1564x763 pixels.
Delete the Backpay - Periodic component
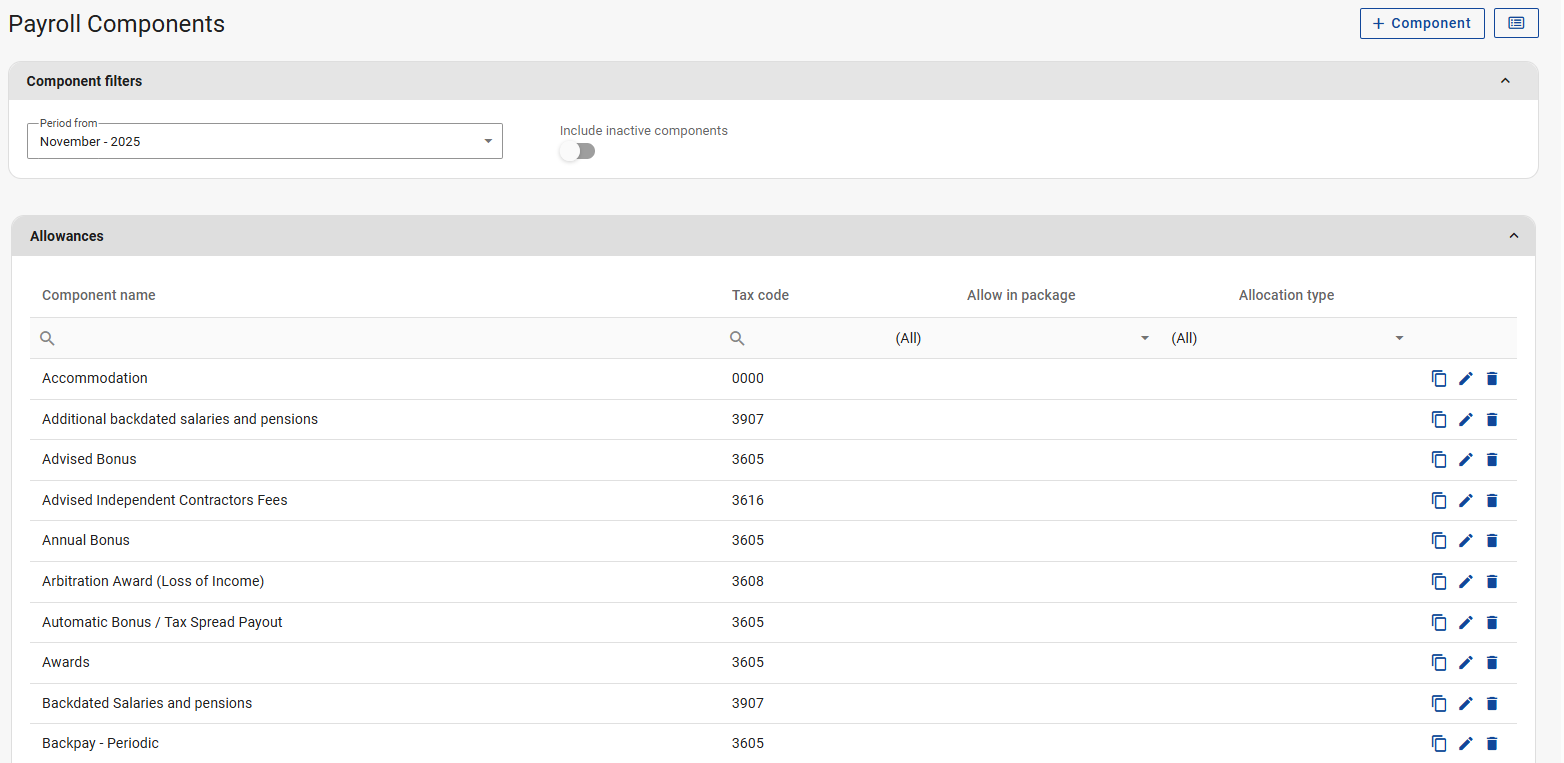[1492, 744]
